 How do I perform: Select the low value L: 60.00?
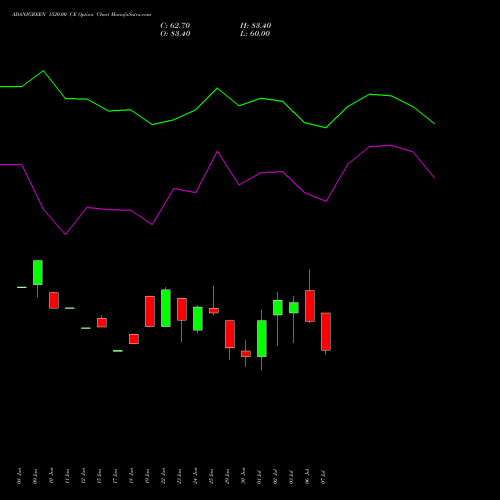(x=255, y=34)
